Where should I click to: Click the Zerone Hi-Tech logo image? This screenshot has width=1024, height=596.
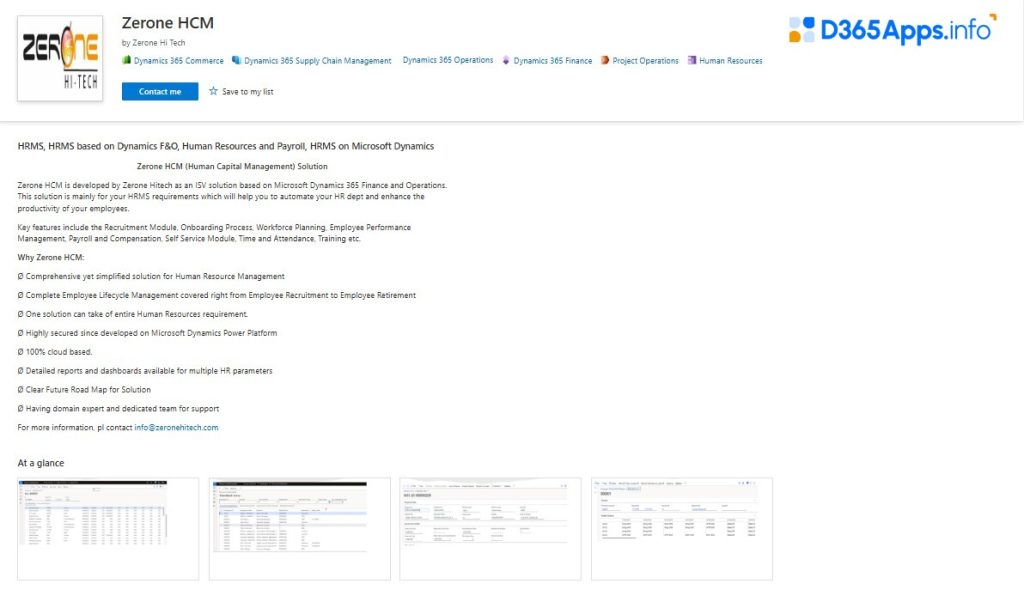60,58
